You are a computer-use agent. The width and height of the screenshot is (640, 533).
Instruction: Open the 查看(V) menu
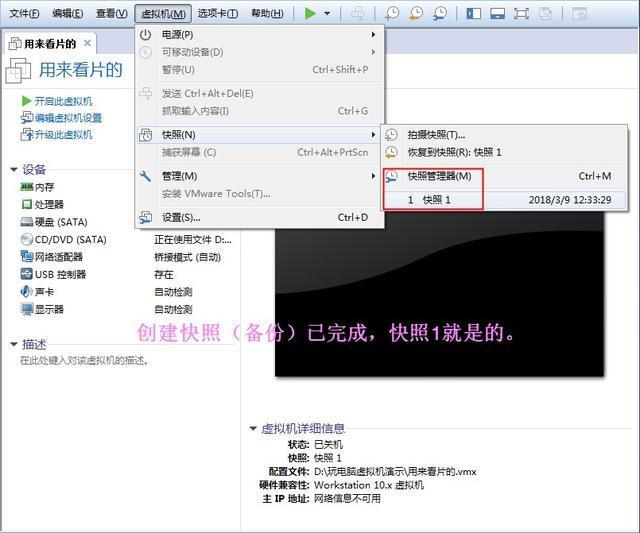[111, 13]
